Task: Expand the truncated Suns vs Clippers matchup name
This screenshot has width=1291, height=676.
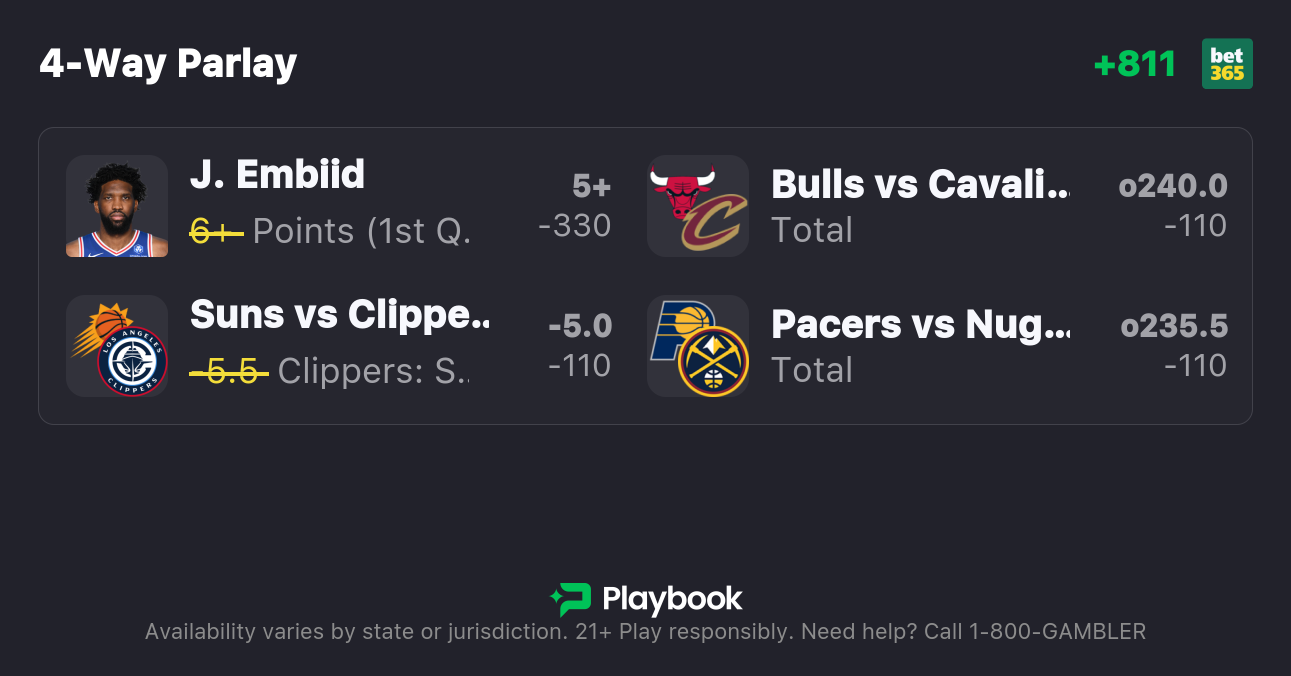Action: [x=340, y=315]
